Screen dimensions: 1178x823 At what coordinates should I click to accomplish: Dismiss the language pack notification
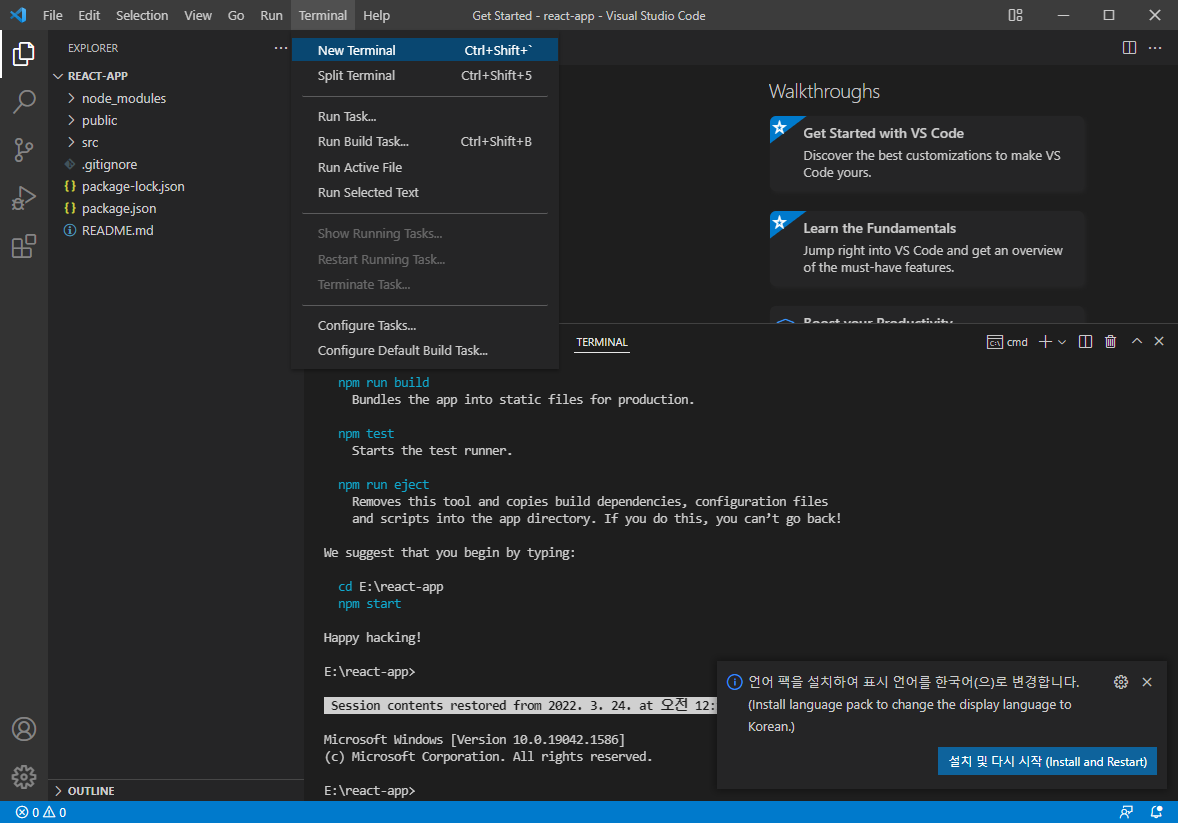[1146, 682]
